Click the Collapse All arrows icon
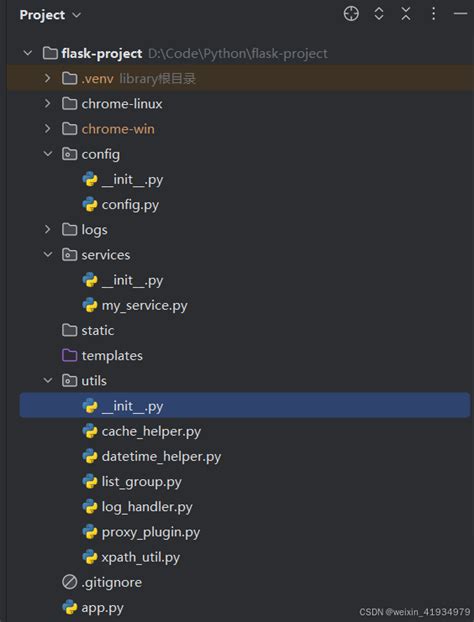 point(406,14)
